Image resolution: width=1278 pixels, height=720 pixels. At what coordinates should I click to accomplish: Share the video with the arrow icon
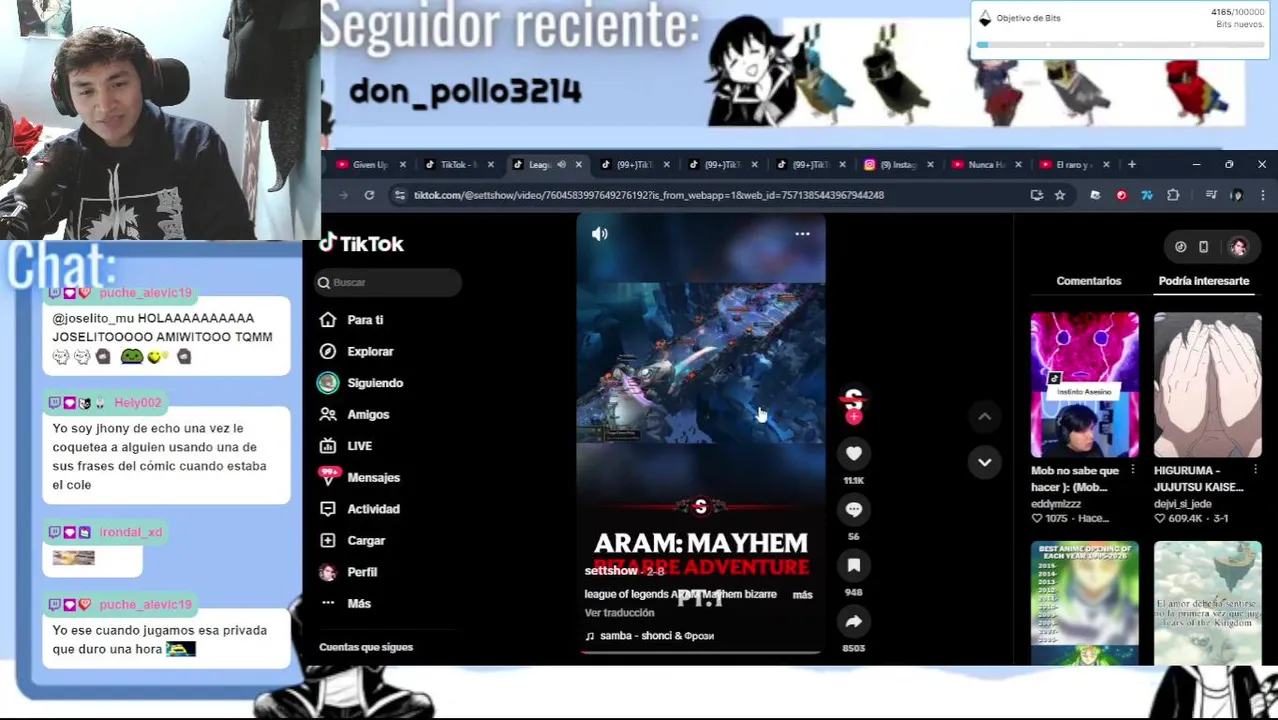tap(853, 622)
